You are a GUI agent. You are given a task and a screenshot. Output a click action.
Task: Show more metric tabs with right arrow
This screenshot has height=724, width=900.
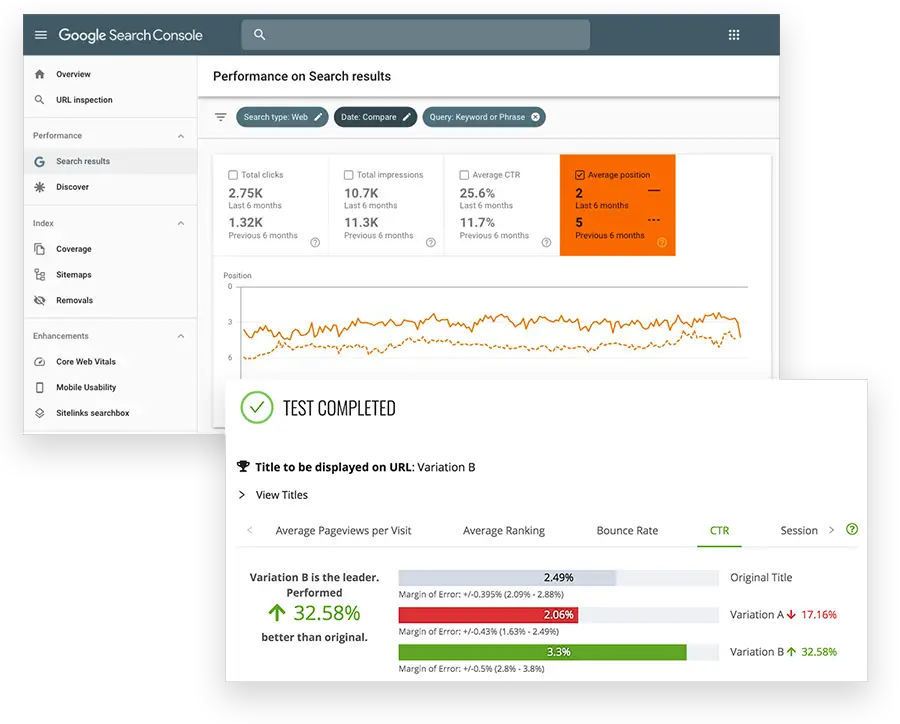pyautogui.click(x=831, y=530)
